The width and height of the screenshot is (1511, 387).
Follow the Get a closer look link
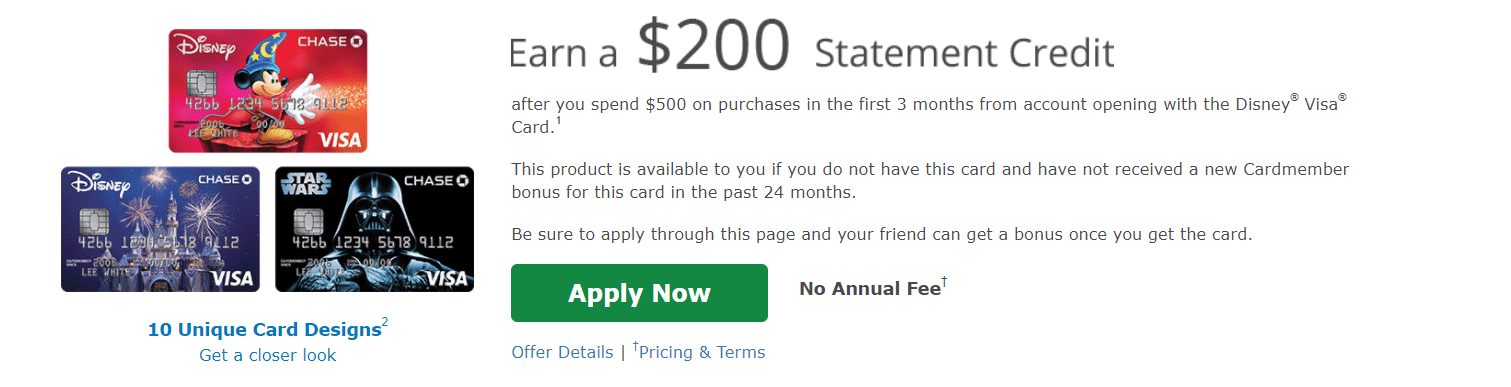pos(268,355)
